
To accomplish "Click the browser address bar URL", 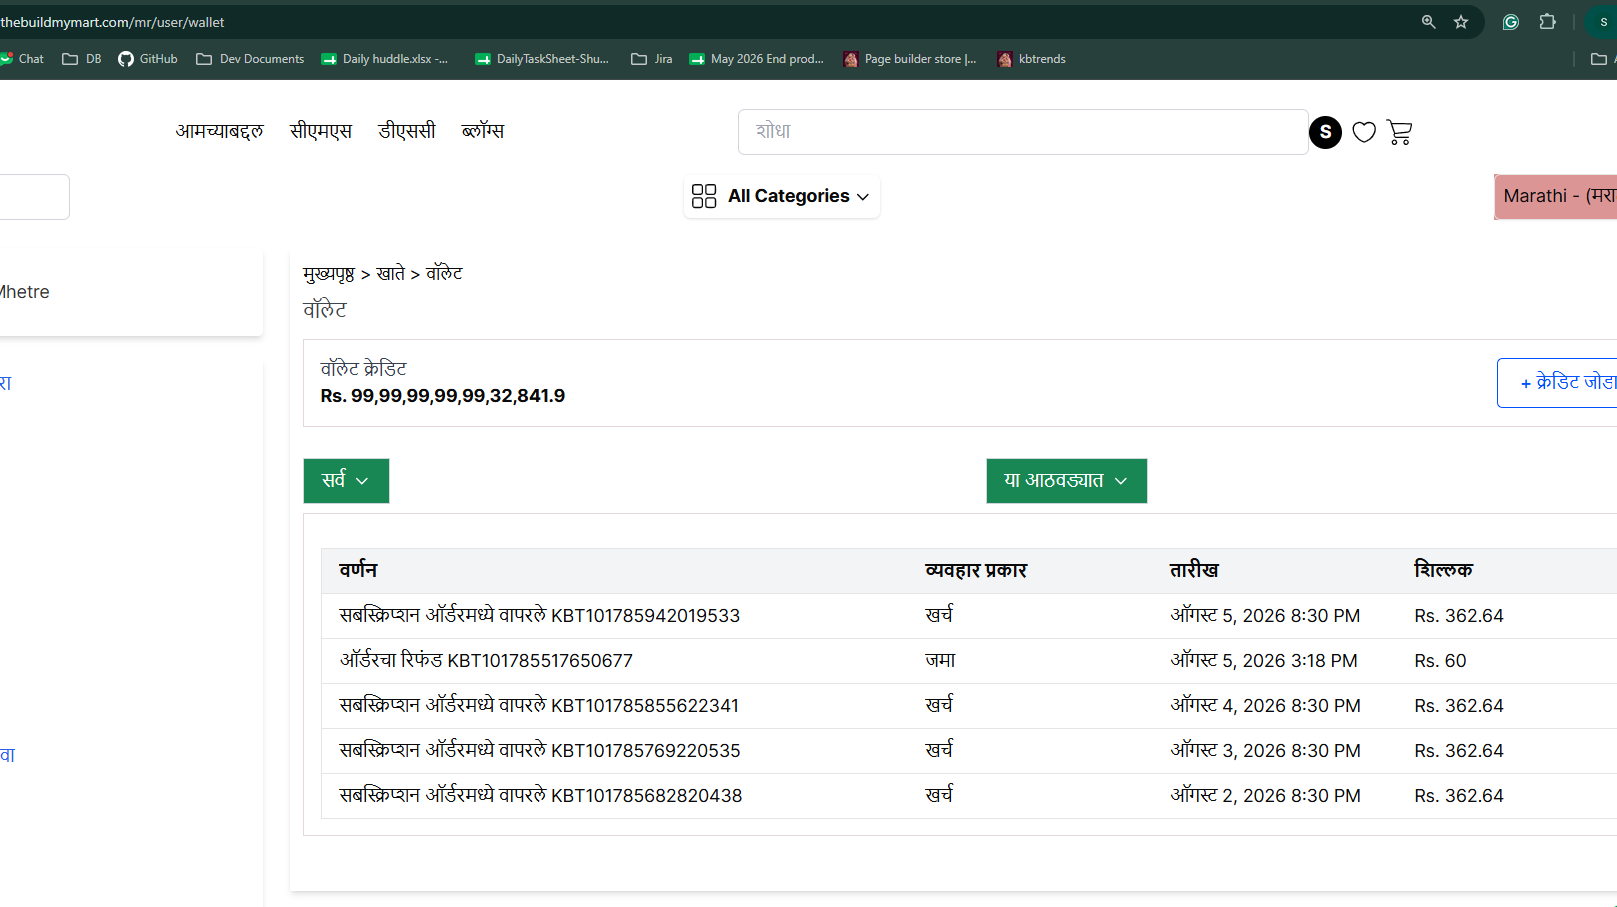I will (113, 22).
